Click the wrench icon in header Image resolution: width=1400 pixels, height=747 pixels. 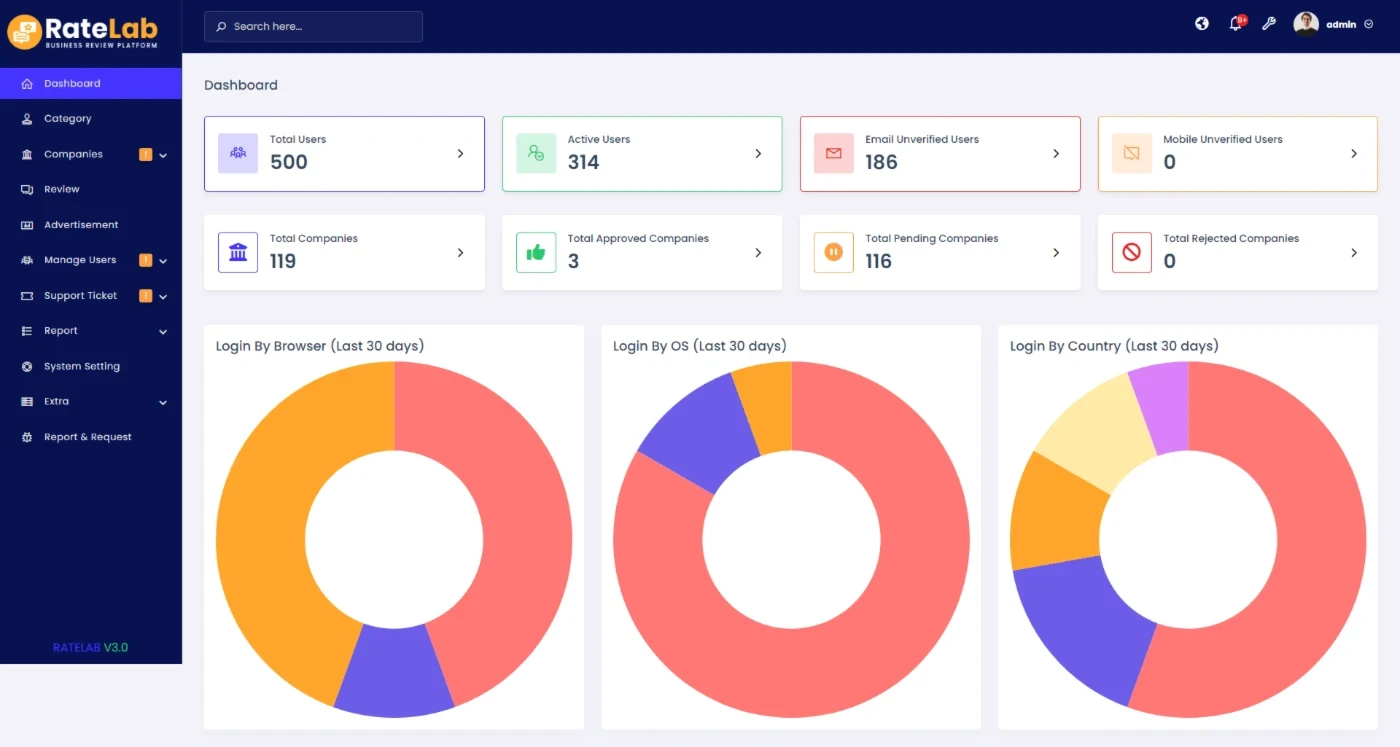coord(1269,24)
